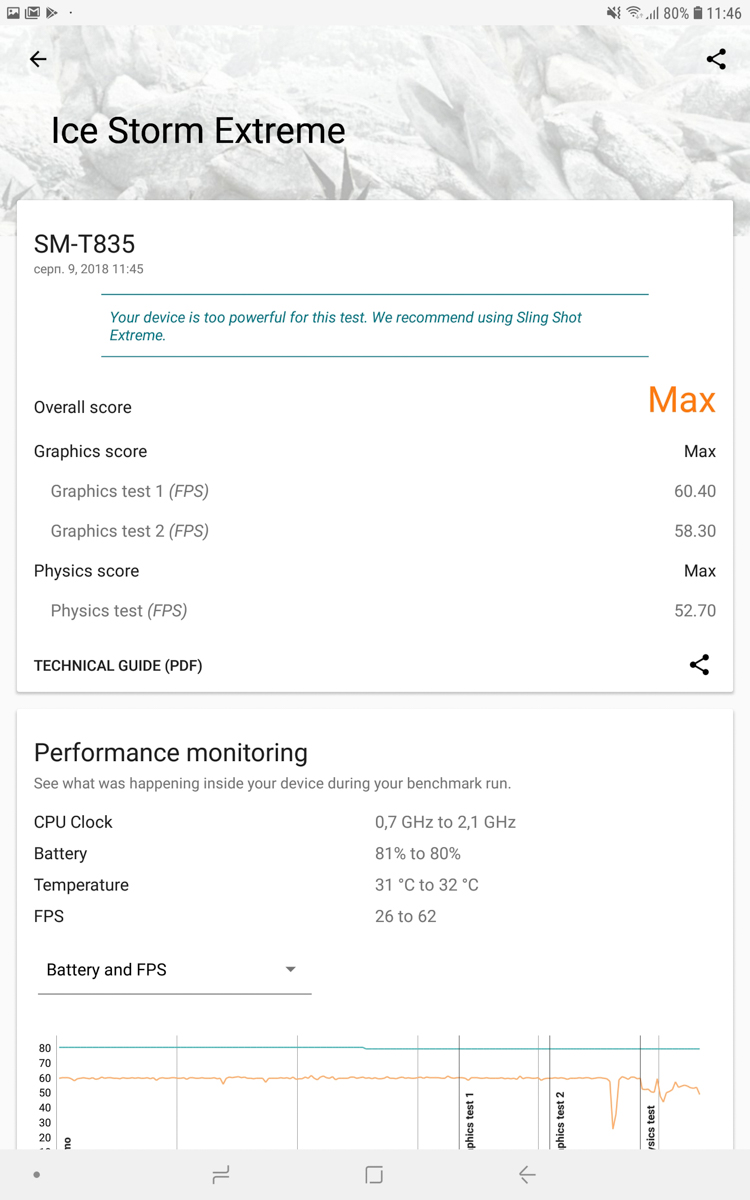The width and height of the screenshot is (750, 1200).
Task: Tap Android recent apps navigation button
Action: [x=221, y=1175]
